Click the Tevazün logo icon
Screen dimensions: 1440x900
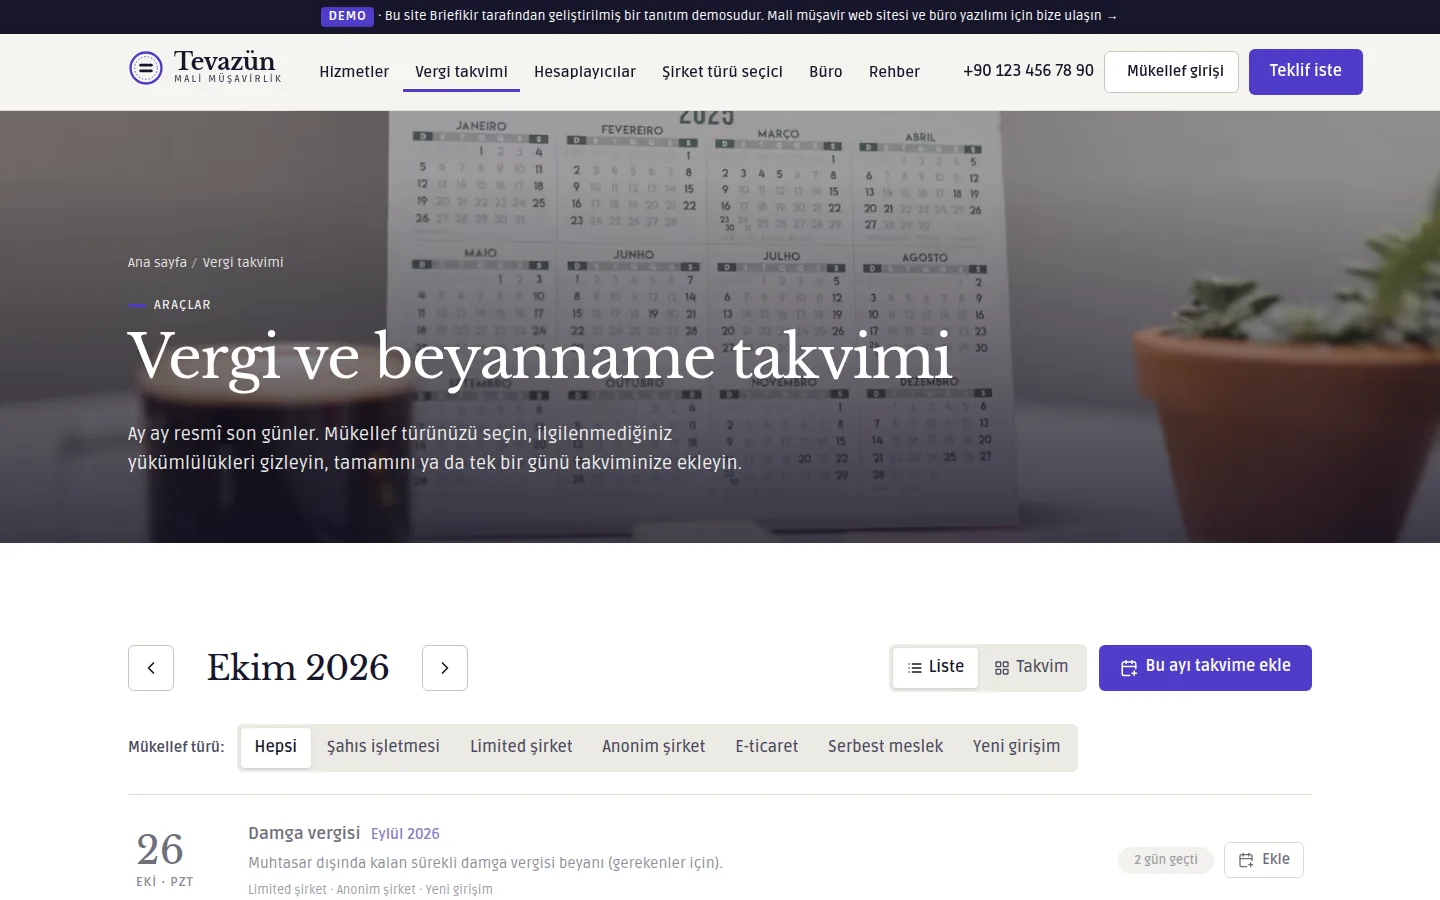click(146, 68)
